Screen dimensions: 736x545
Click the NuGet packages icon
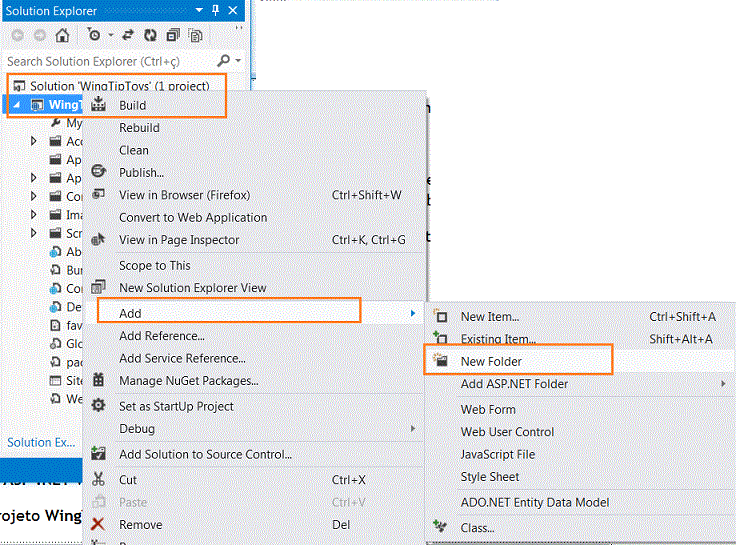pyautogui.click(x=98, y=379)
